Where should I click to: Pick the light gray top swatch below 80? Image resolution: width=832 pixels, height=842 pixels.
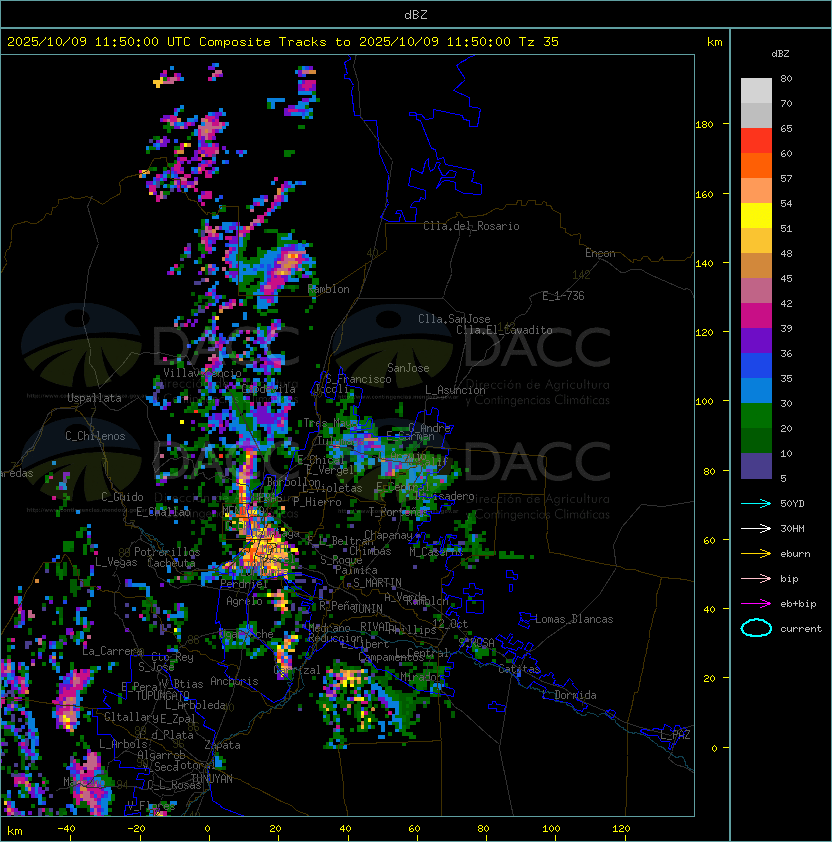(756, 90)
